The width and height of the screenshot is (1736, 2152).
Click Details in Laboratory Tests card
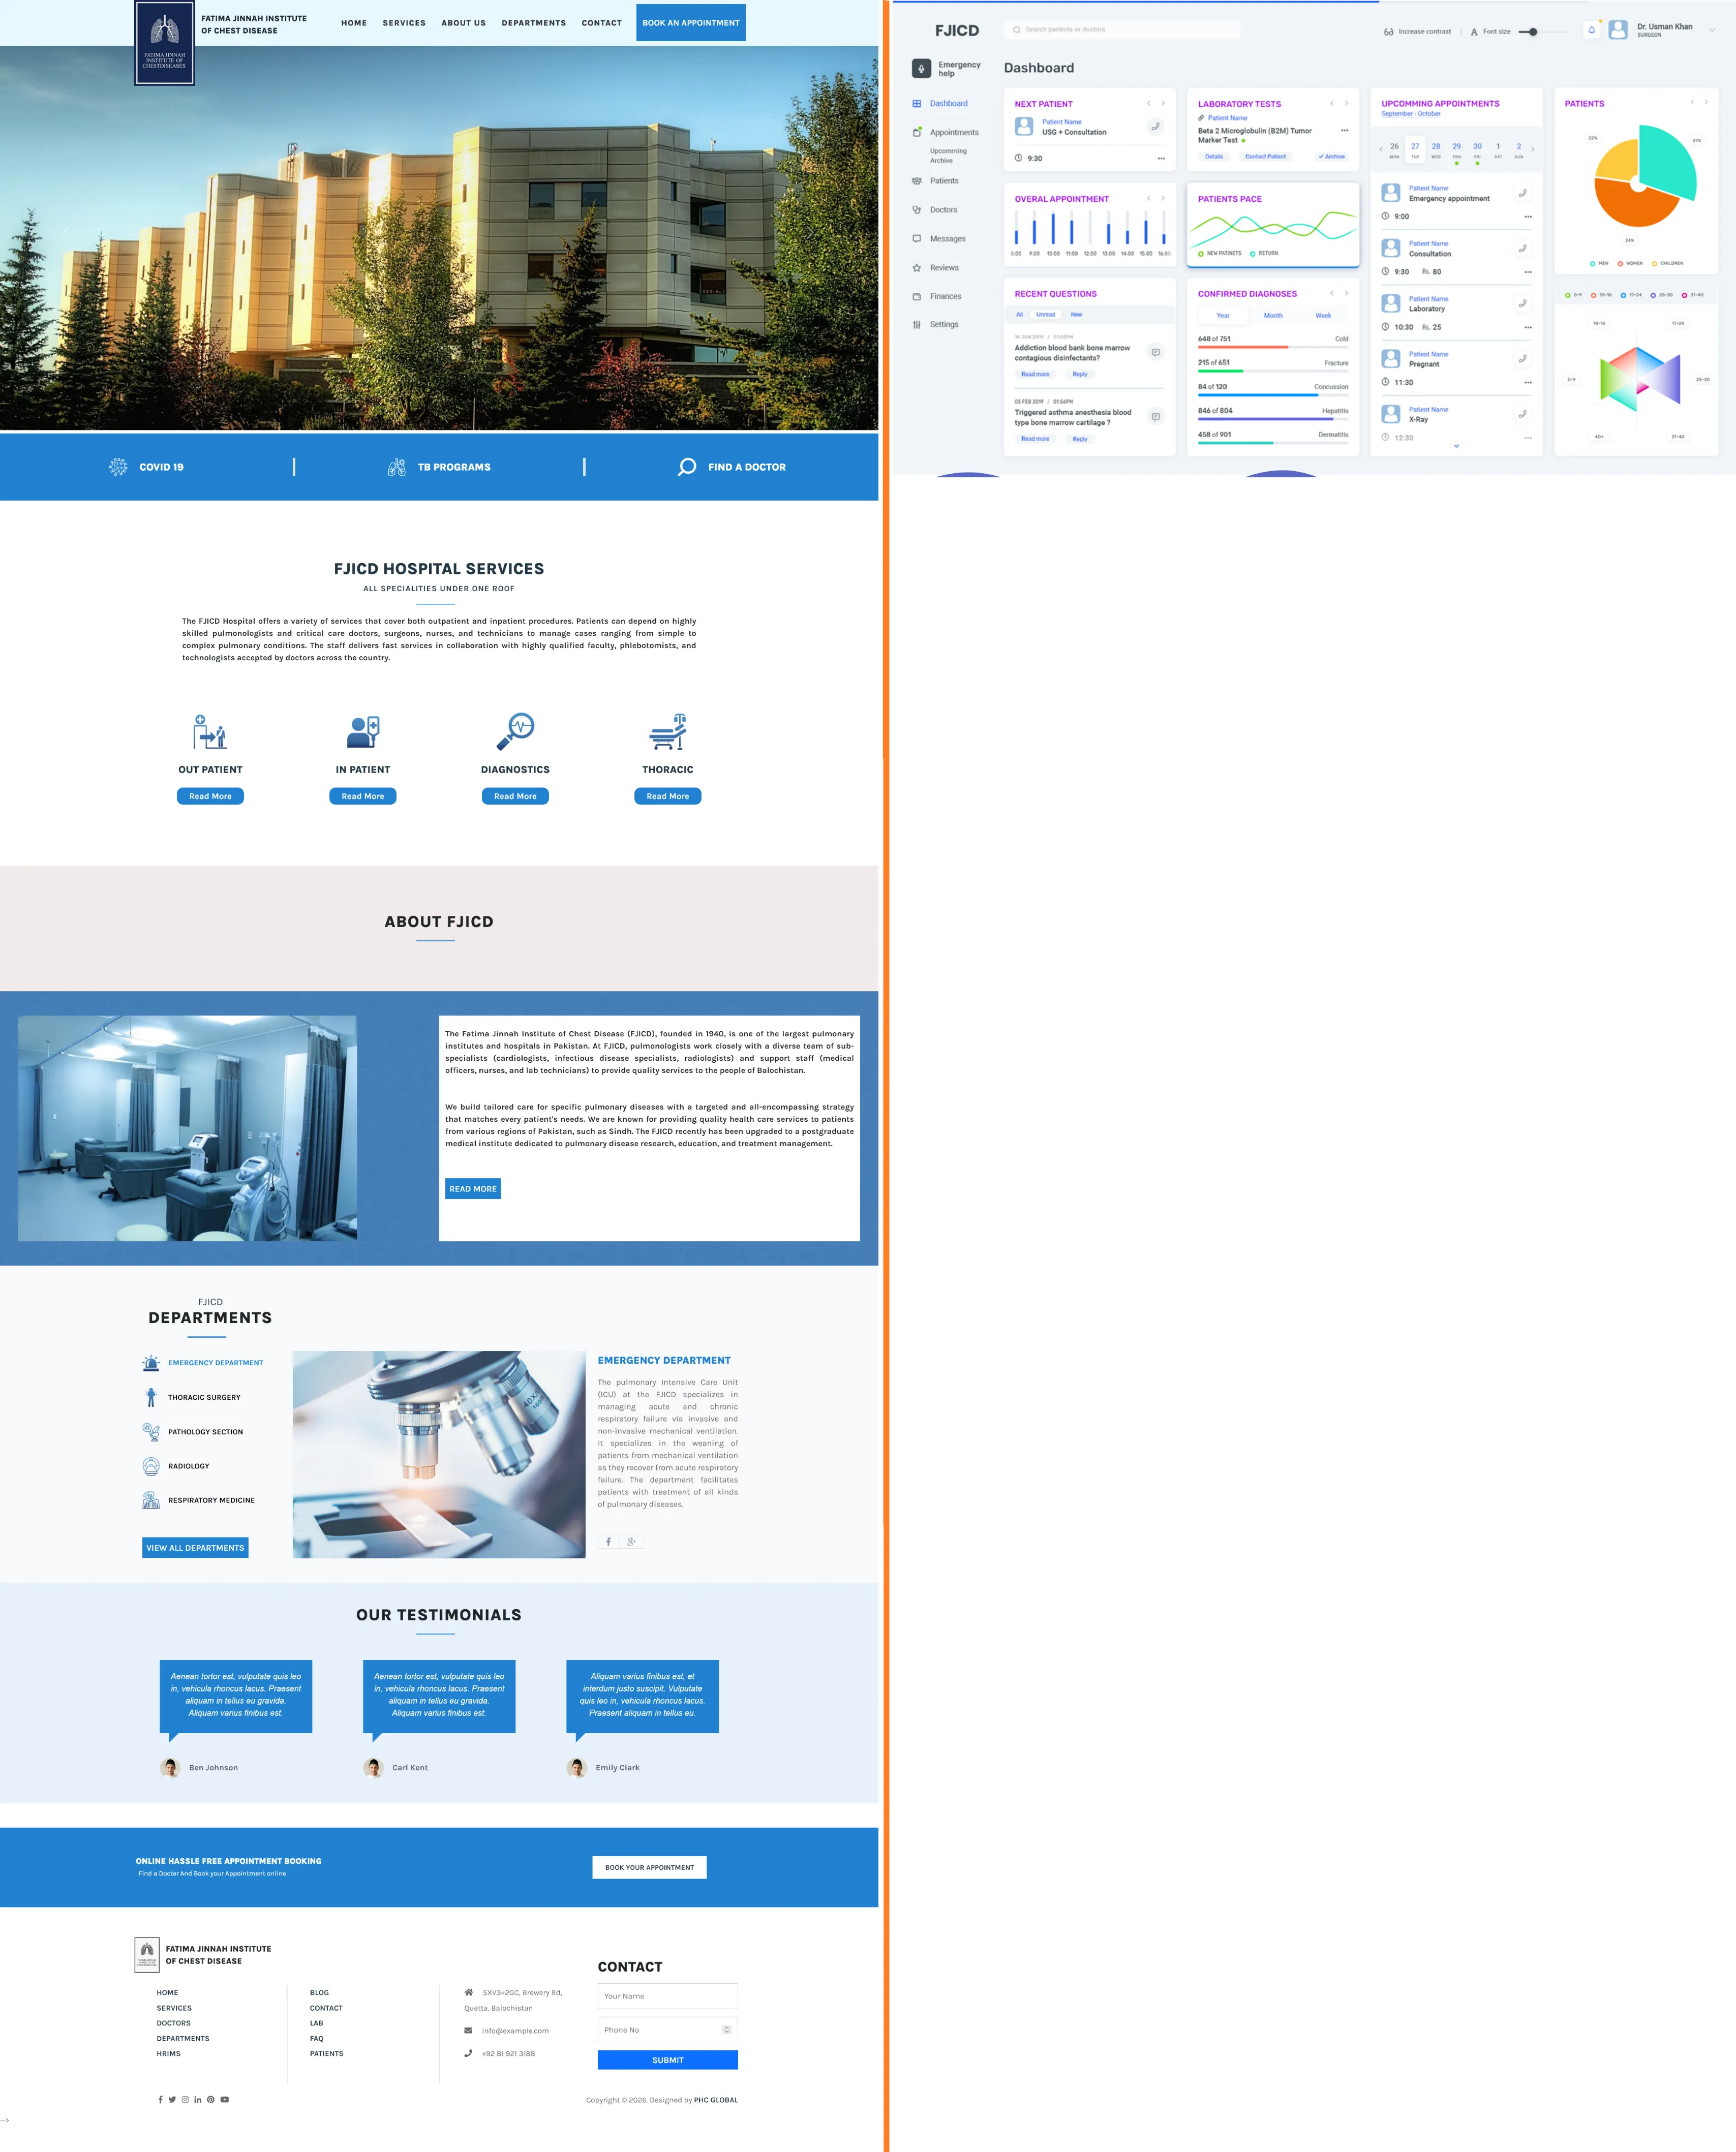point(1213,157)
